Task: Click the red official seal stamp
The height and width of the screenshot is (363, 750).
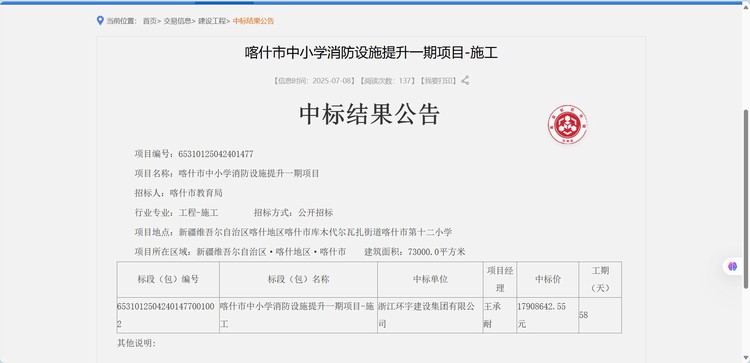Action: (x=567, y=125)
